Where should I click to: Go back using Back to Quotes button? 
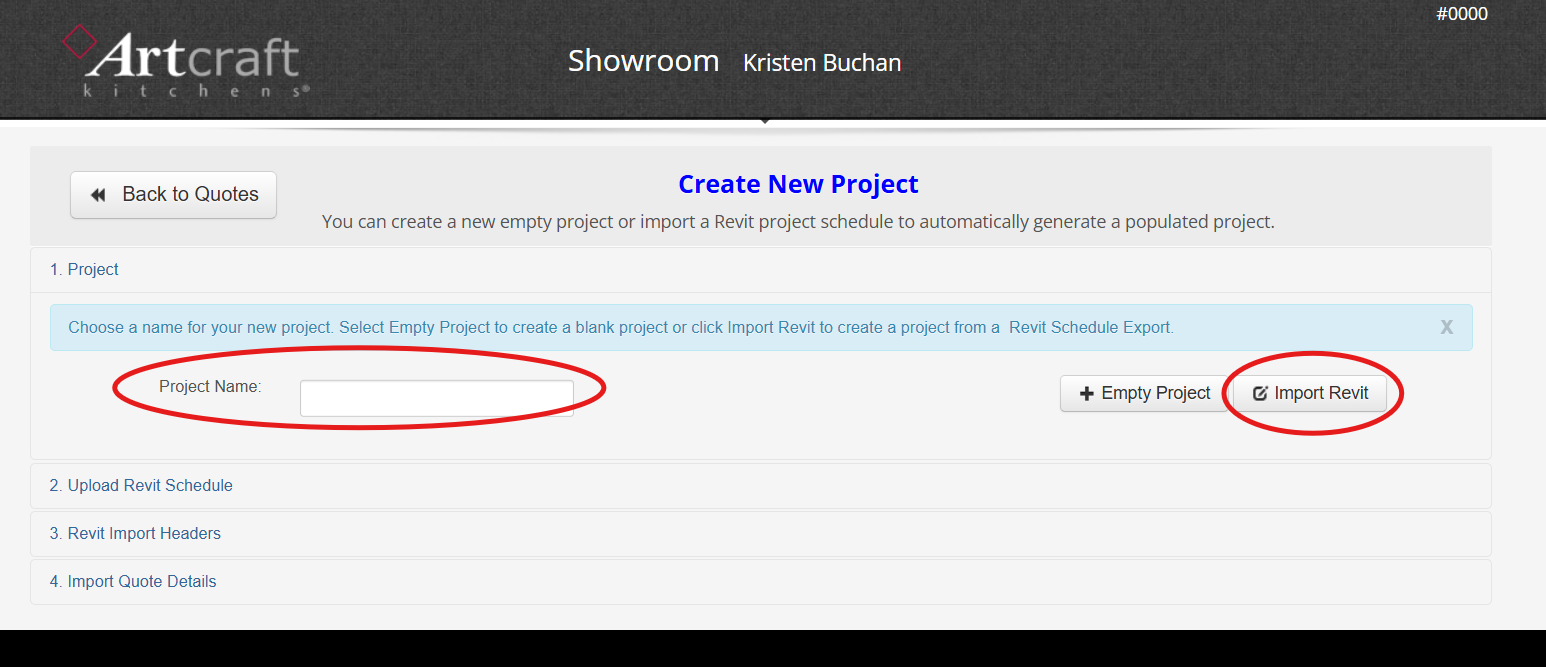pos(173,195)
